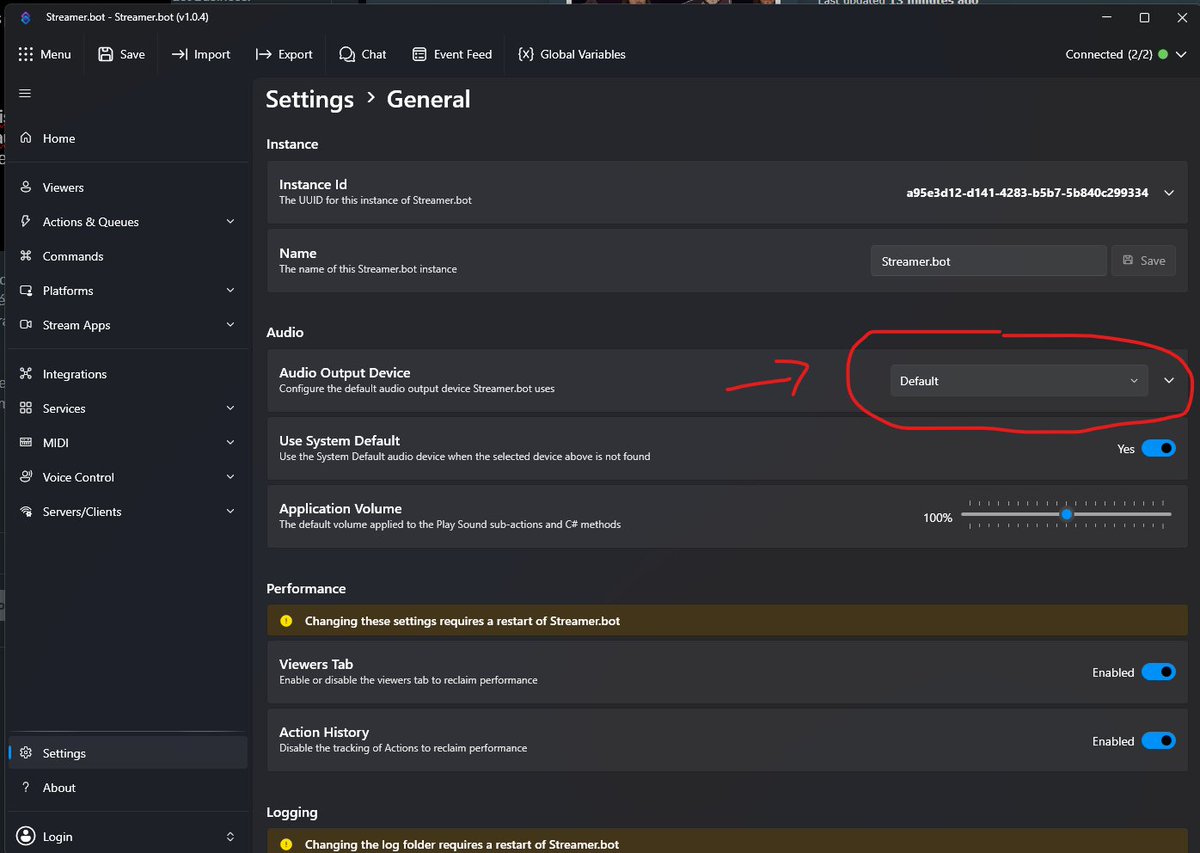1200x853 pixels.
Task: Click the Streamer.bot logo in title bar
Action: pos(25,18)
